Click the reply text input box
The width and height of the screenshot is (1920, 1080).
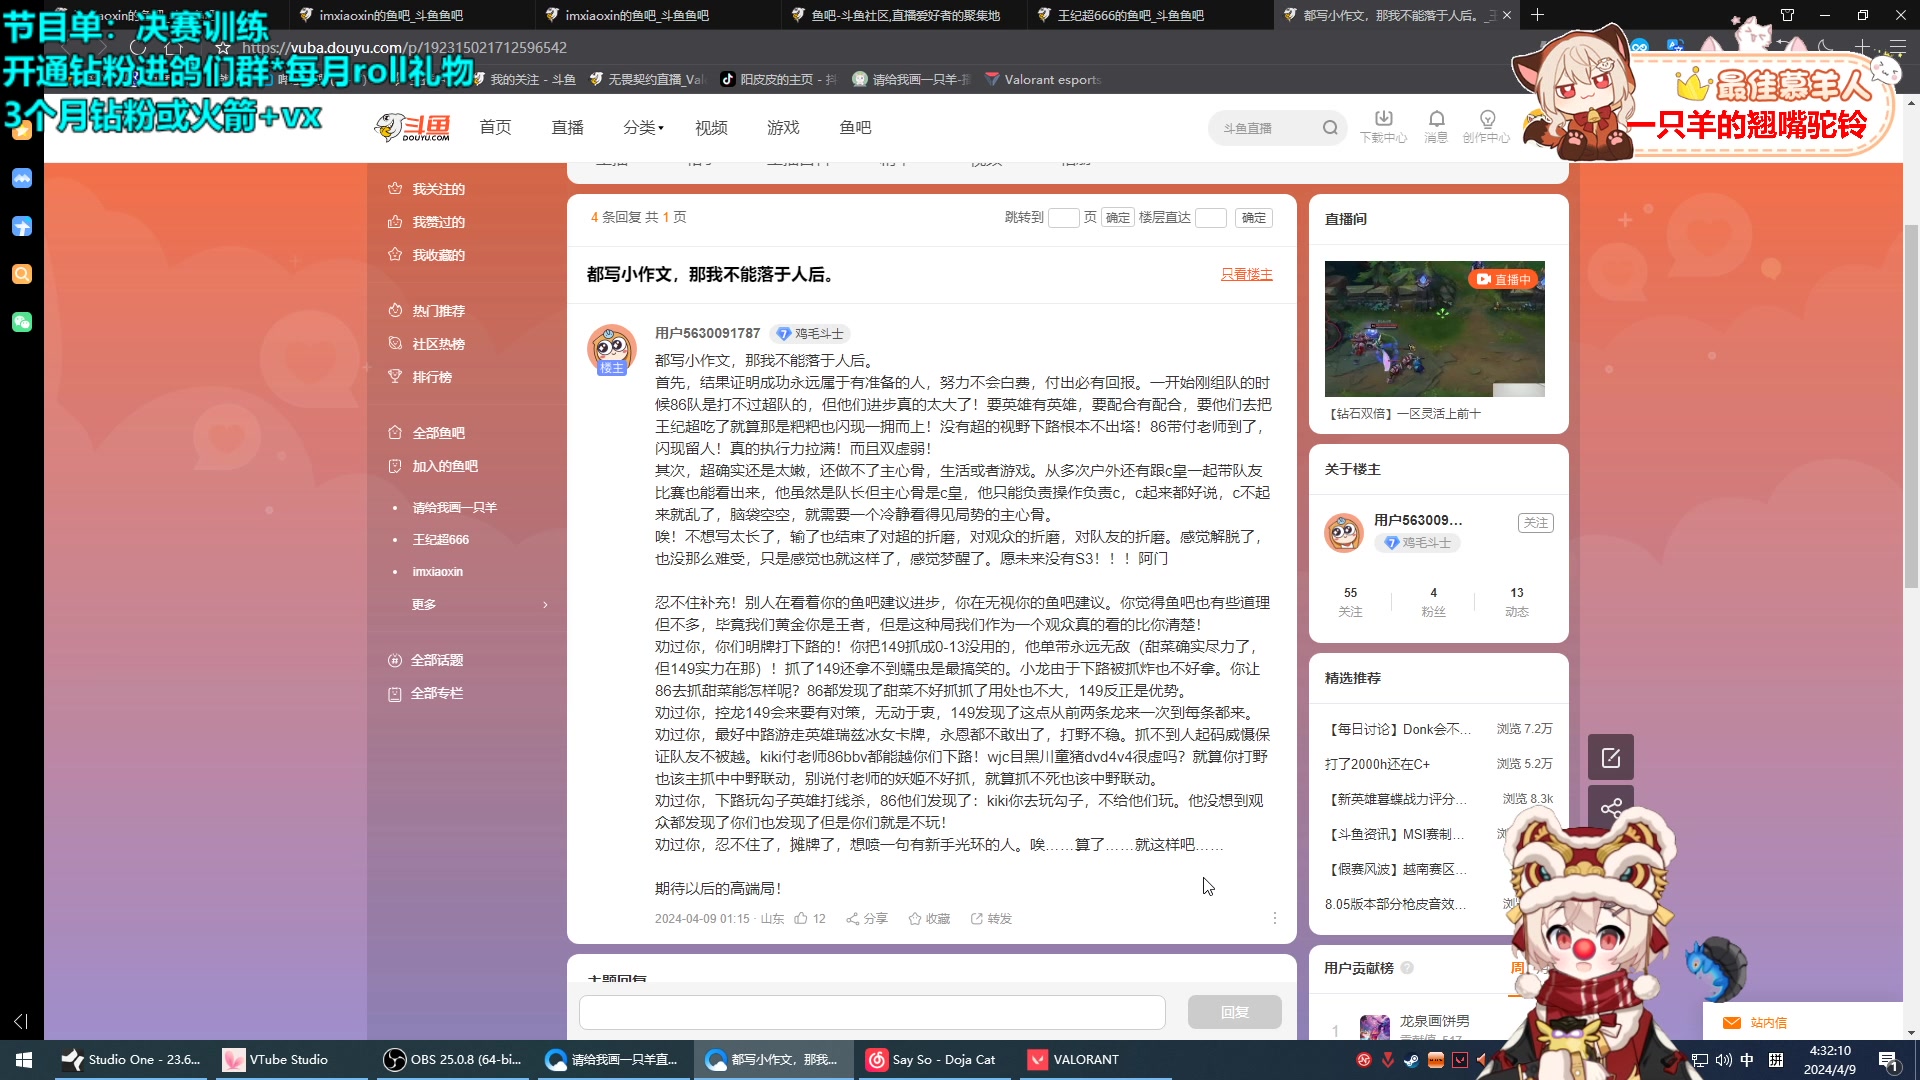point(872,1012)
